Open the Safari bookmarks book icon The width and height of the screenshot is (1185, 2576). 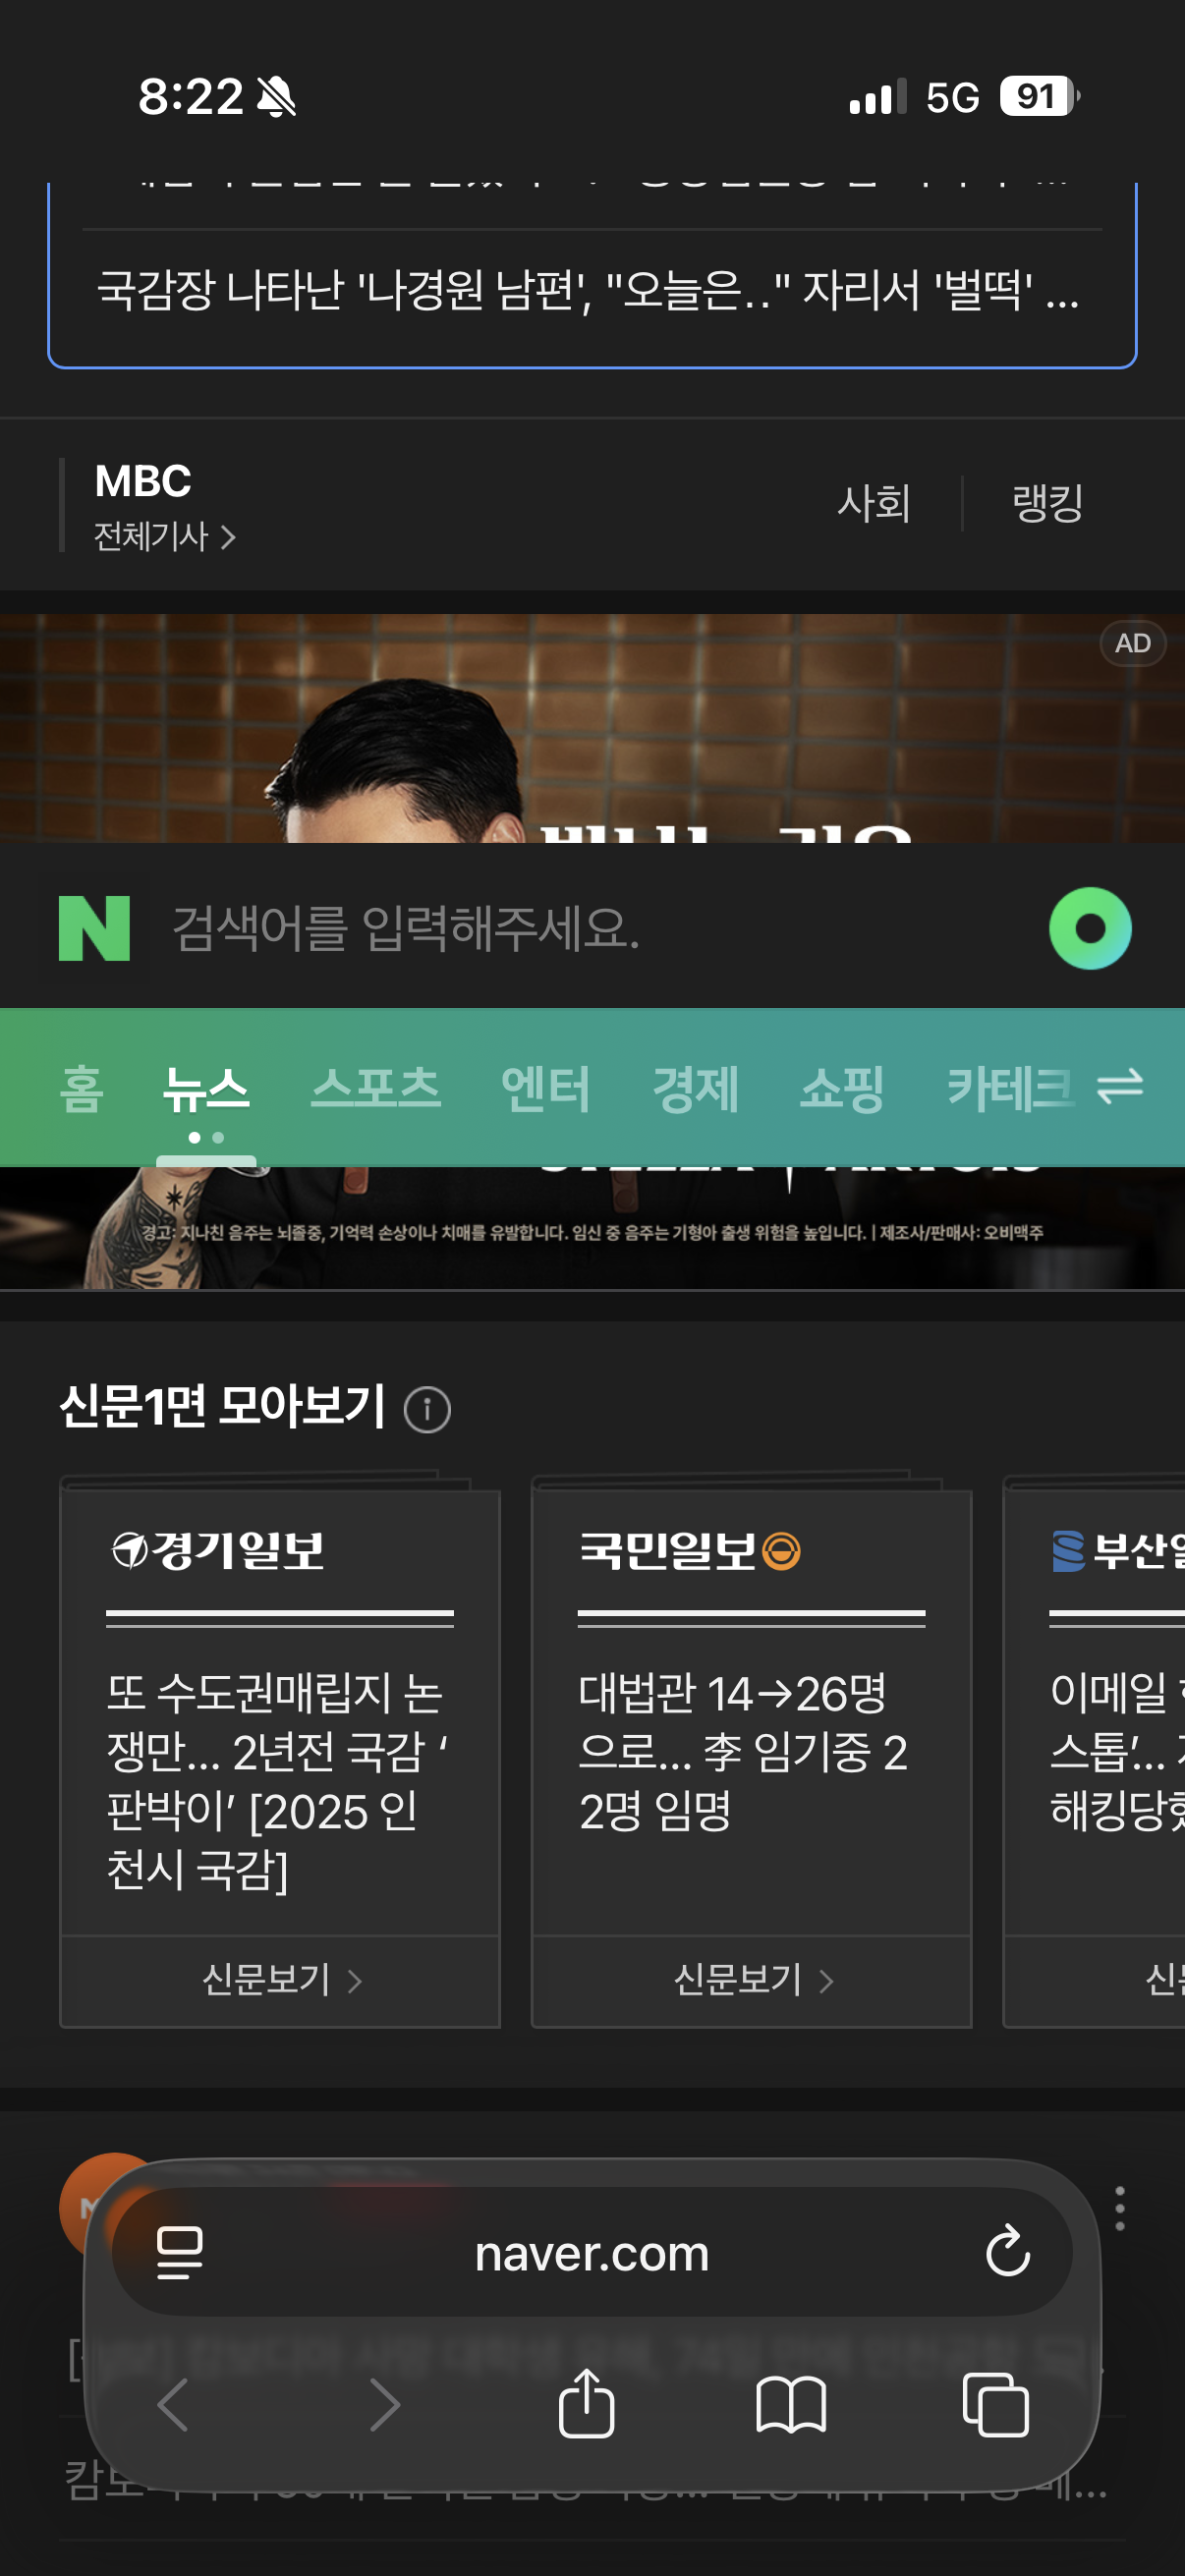(x=791, y=2405)
